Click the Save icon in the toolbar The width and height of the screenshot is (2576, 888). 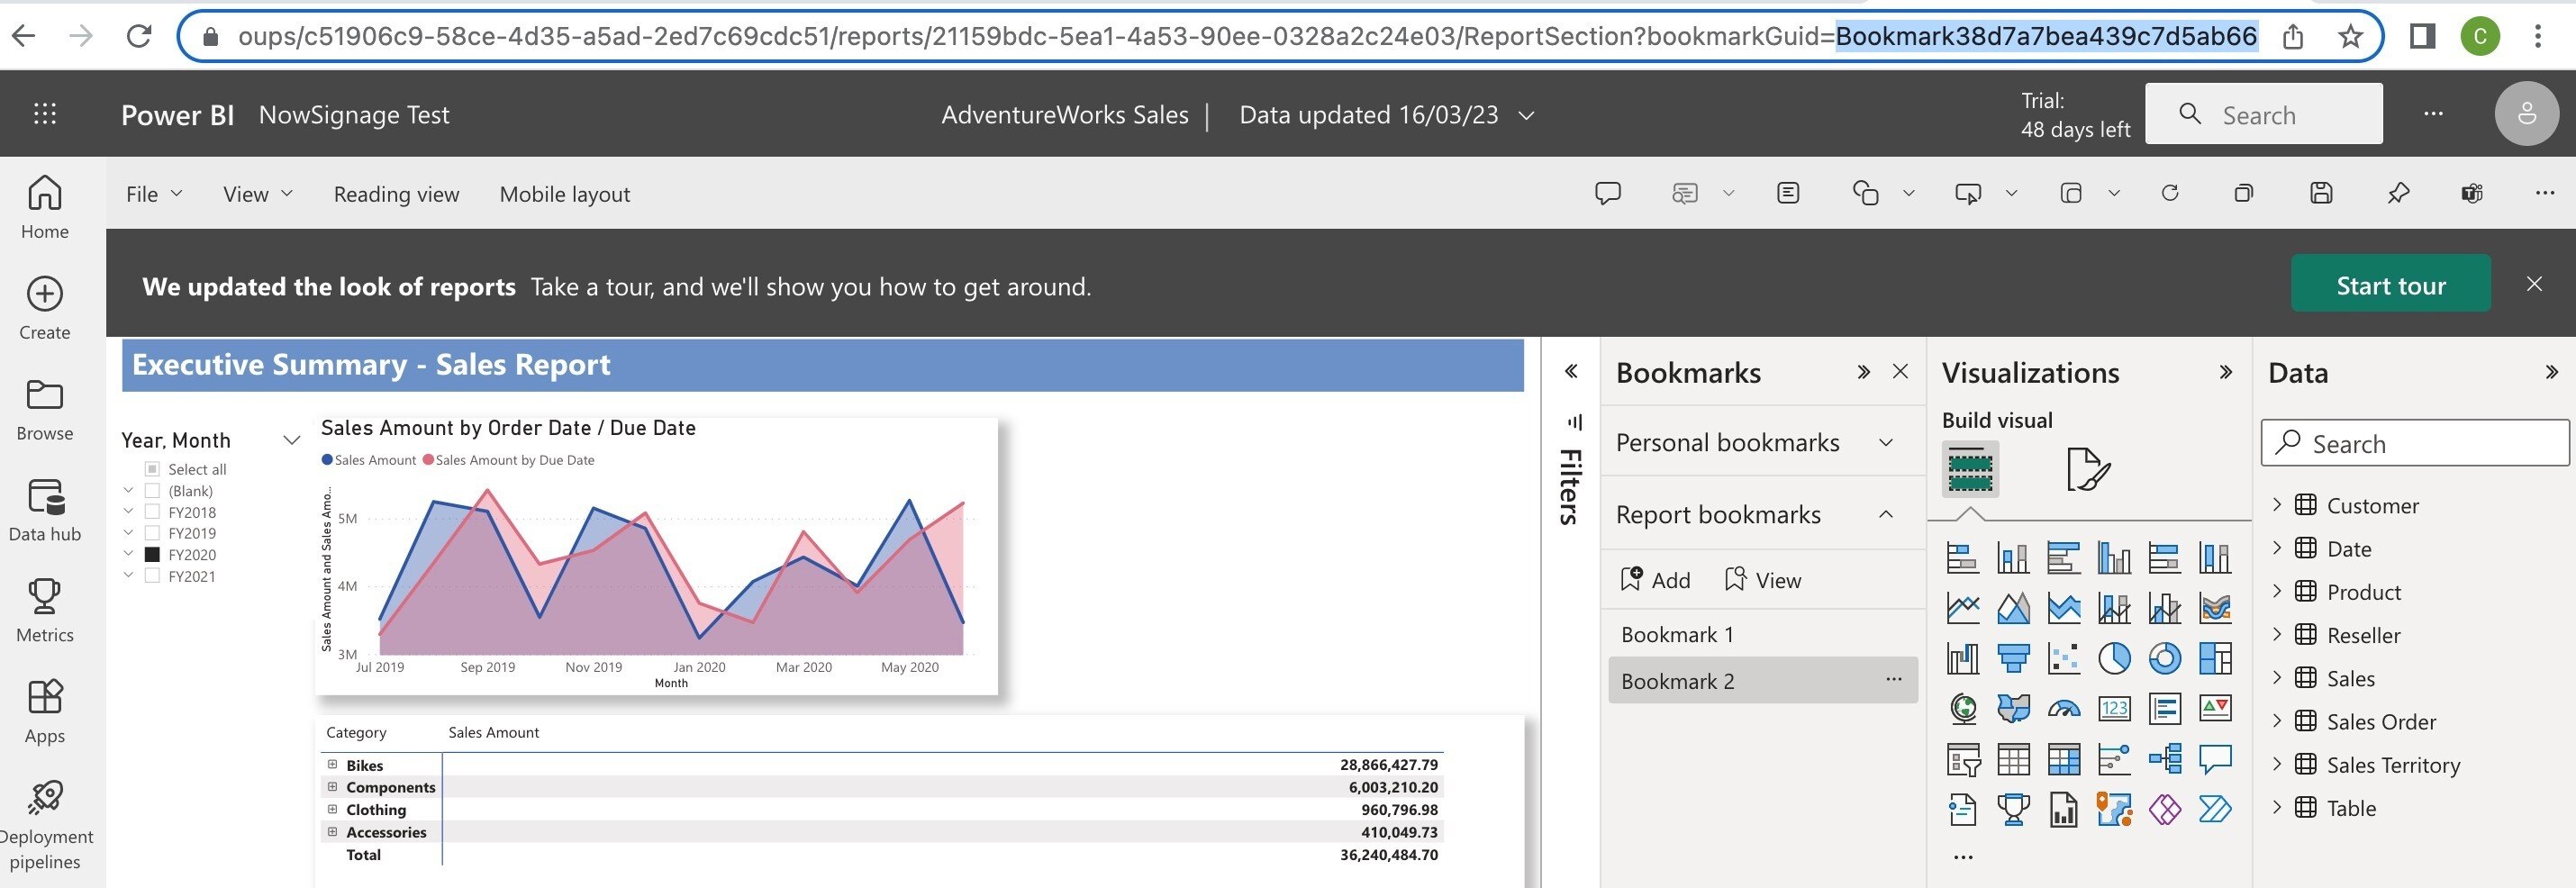(x=2321, y=193)
